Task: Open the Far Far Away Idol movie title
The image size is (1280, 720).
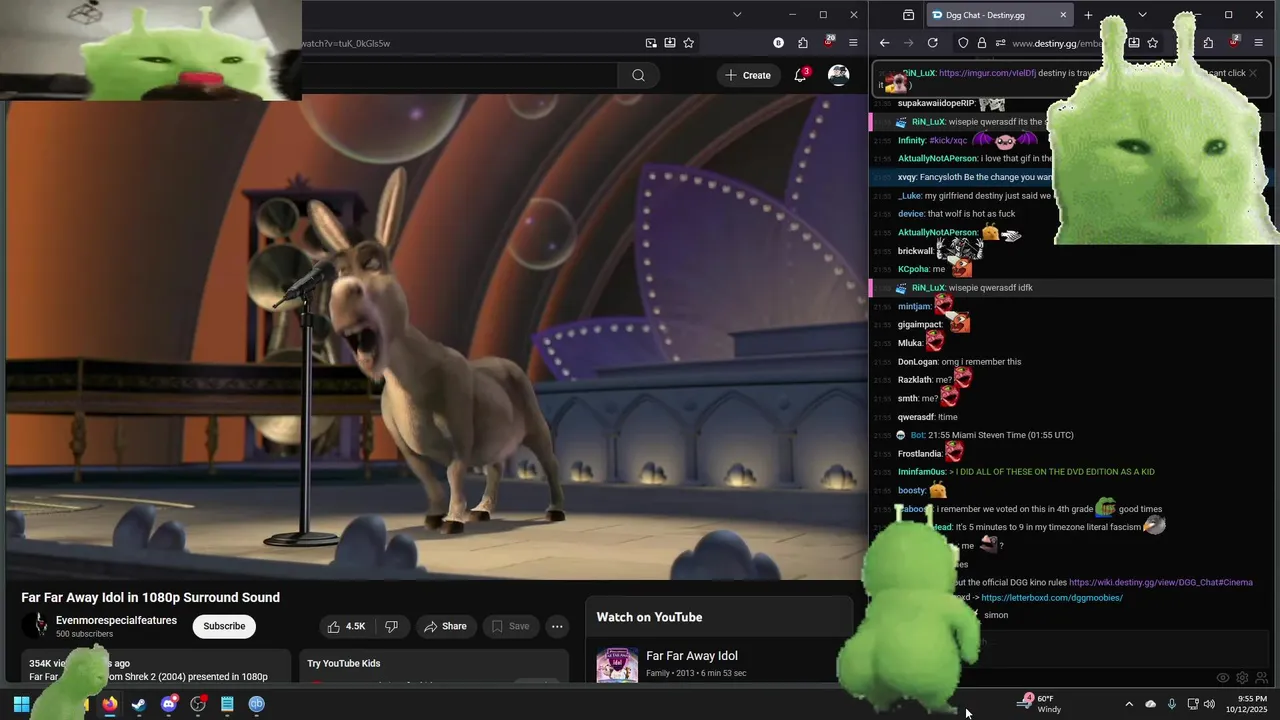Action: [x=692, y=656]
